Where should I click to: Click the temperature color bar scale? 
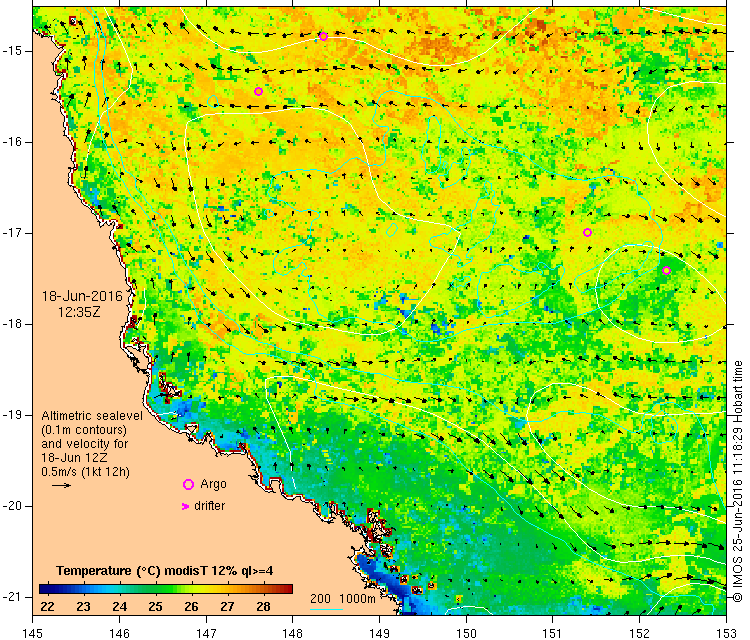point(165,589)
